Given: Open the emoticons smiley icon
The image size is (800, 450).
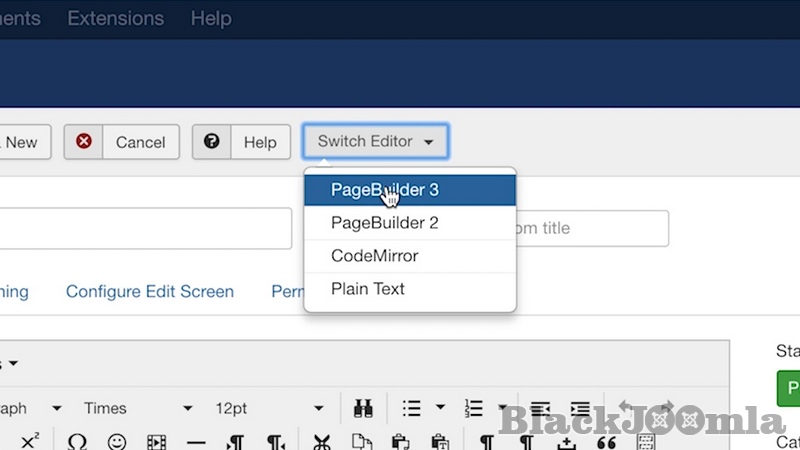Looking at the screenshot, I should (117, 441).
